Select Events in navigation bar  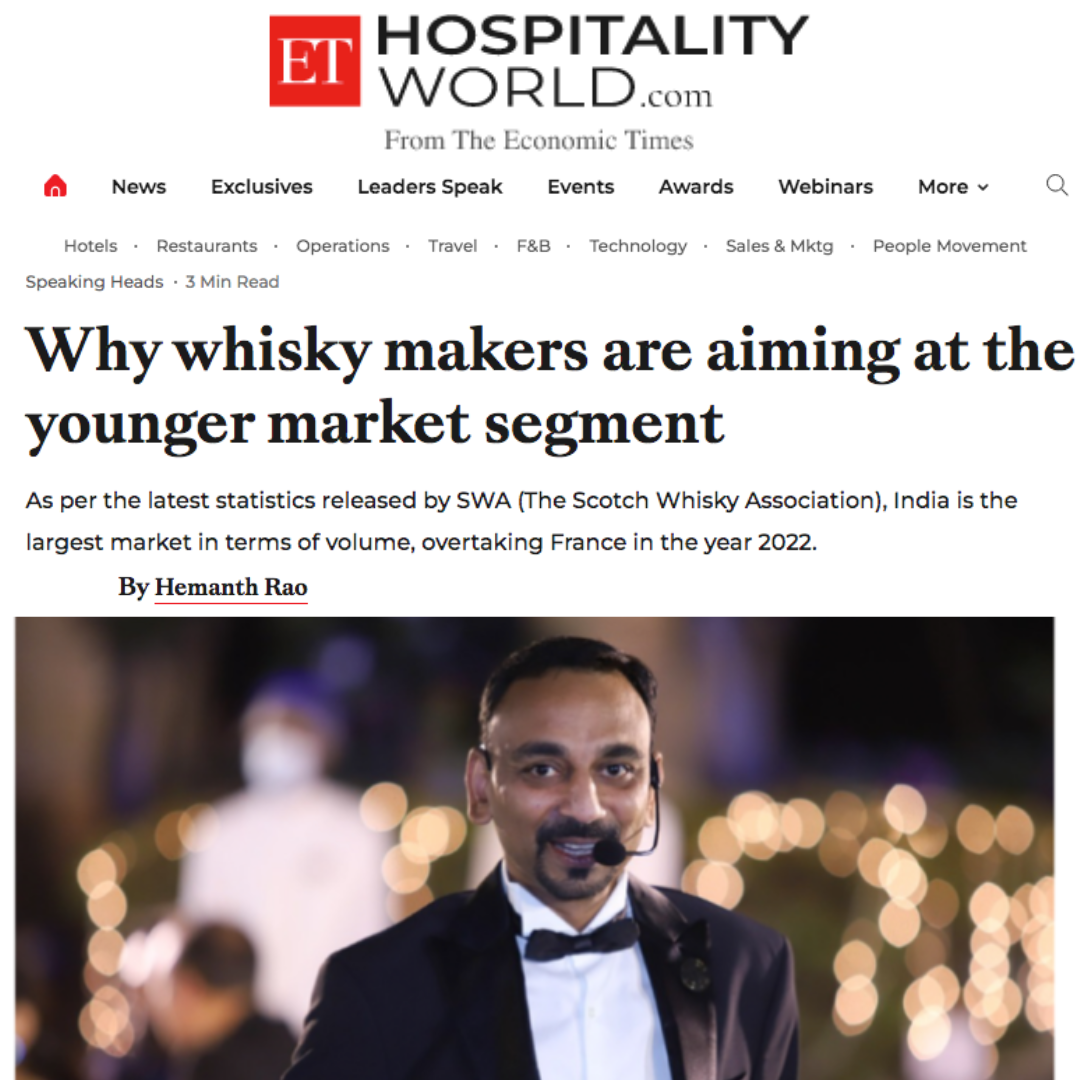[581, 187]
